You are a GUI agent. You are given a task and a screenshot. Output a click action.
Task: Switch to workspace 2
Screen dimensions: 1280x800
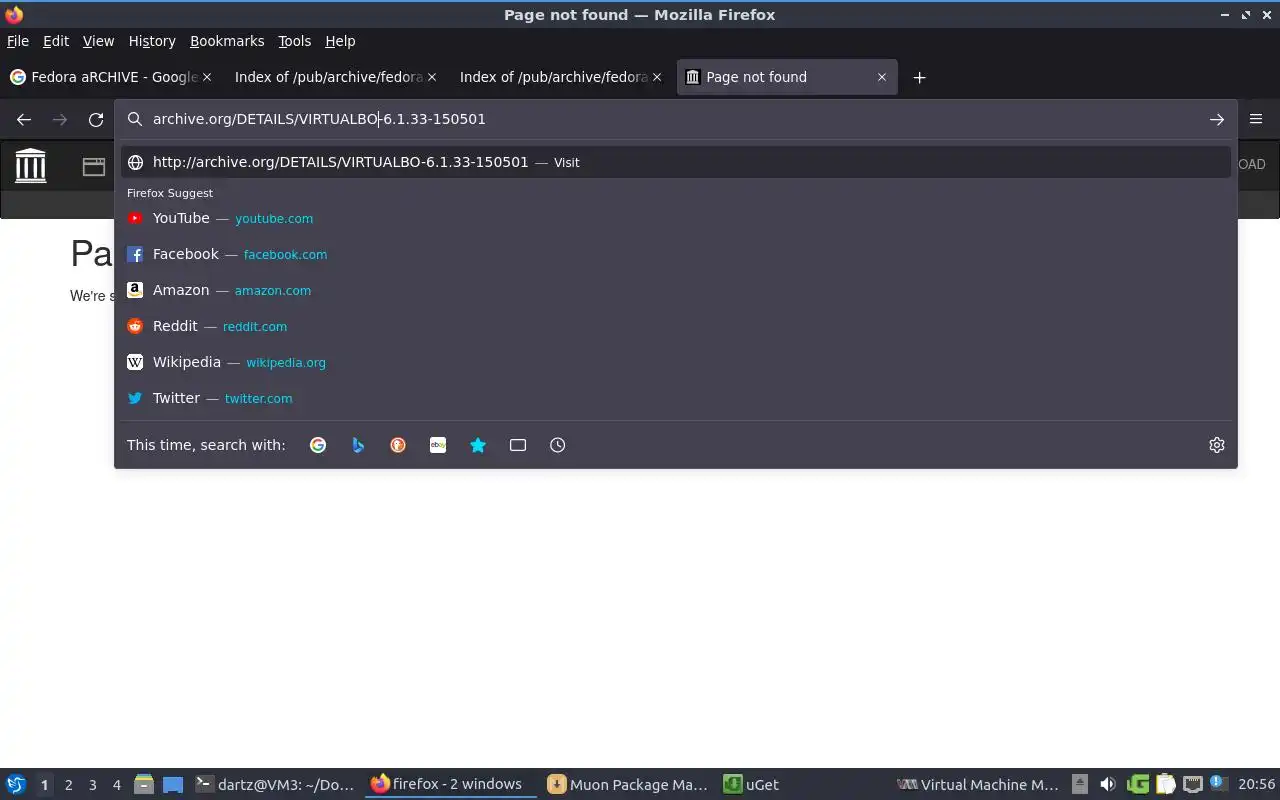pos(68,785)
